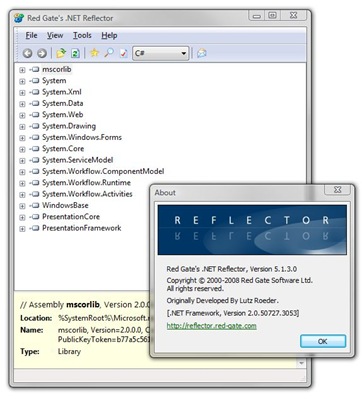Click the envelope feedback icon

pos(202,53)
